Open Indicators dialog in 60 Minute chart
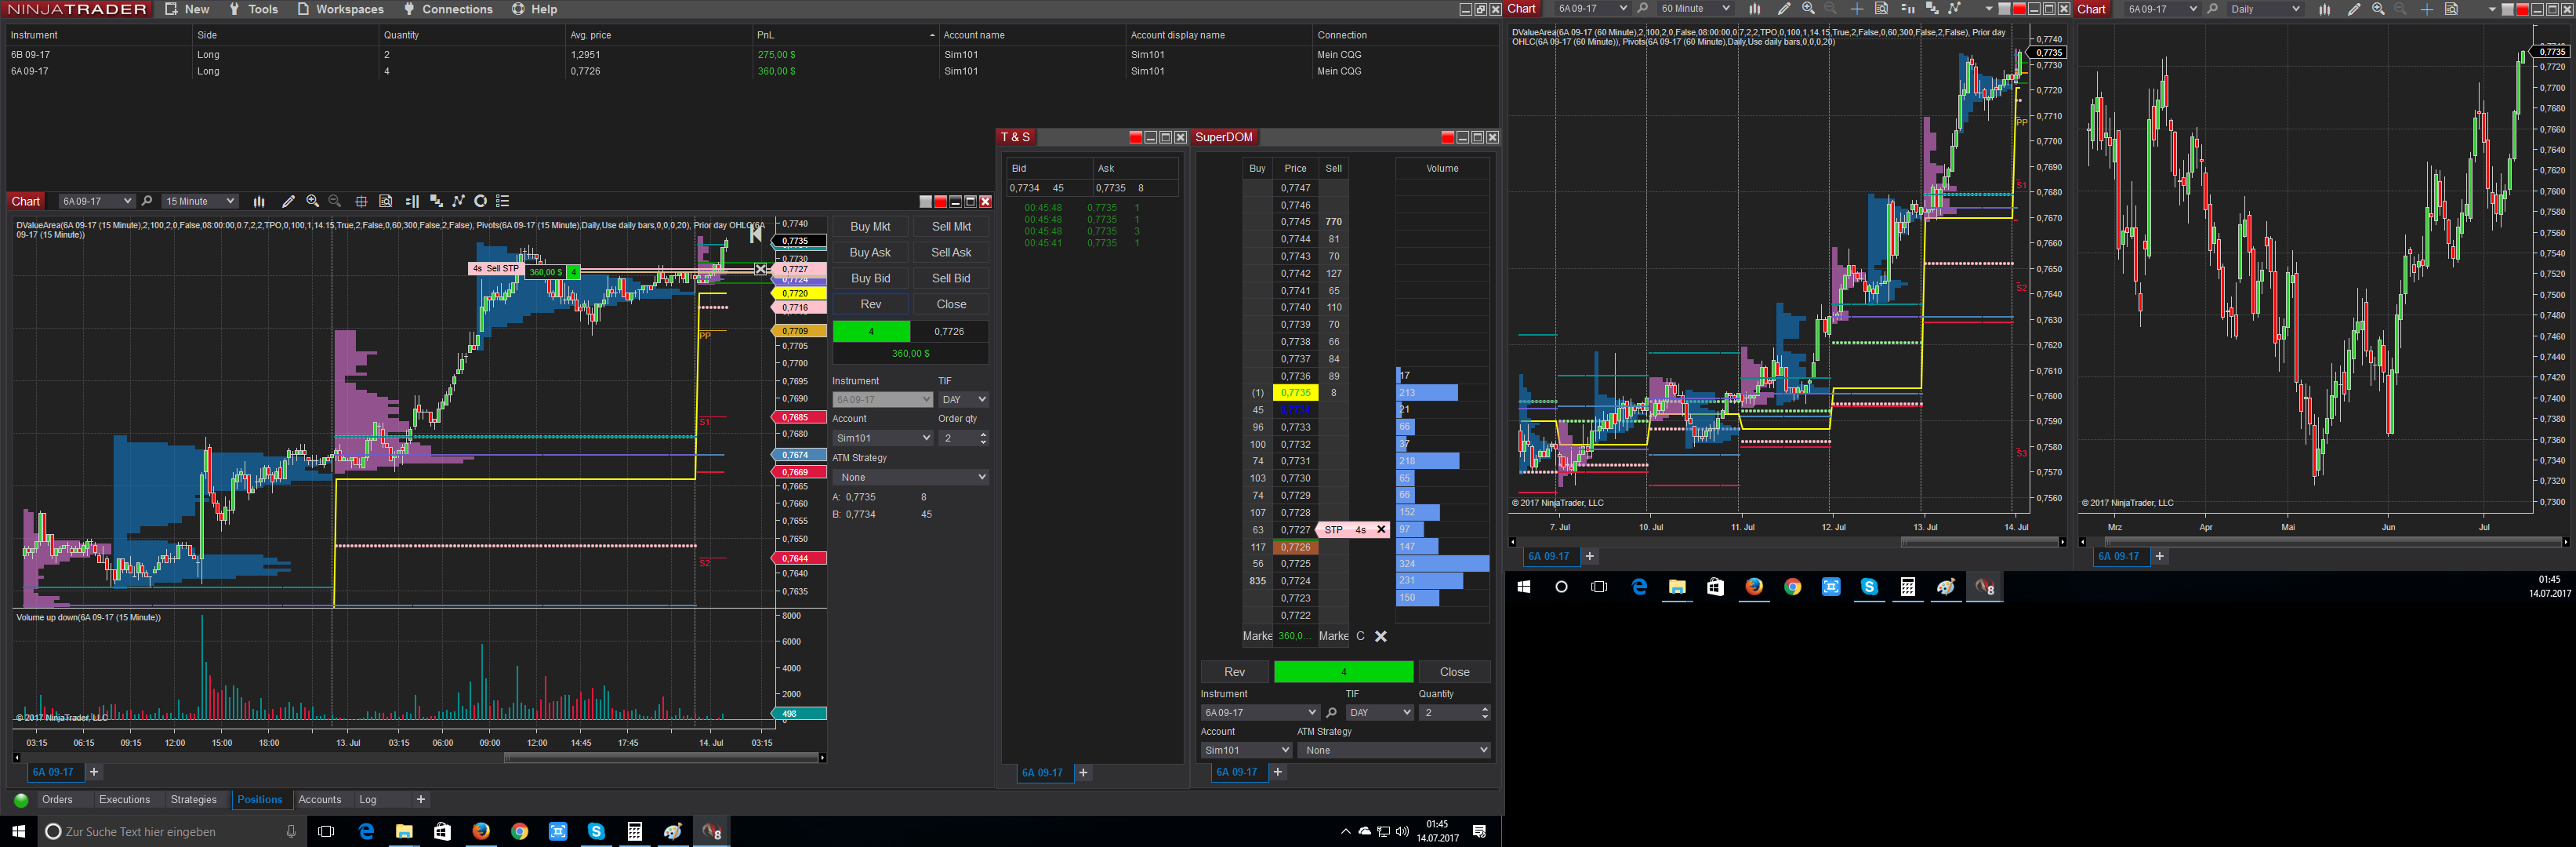Image resolution: width=2576 pixels, height=847 pixels. pos(1932,9)
